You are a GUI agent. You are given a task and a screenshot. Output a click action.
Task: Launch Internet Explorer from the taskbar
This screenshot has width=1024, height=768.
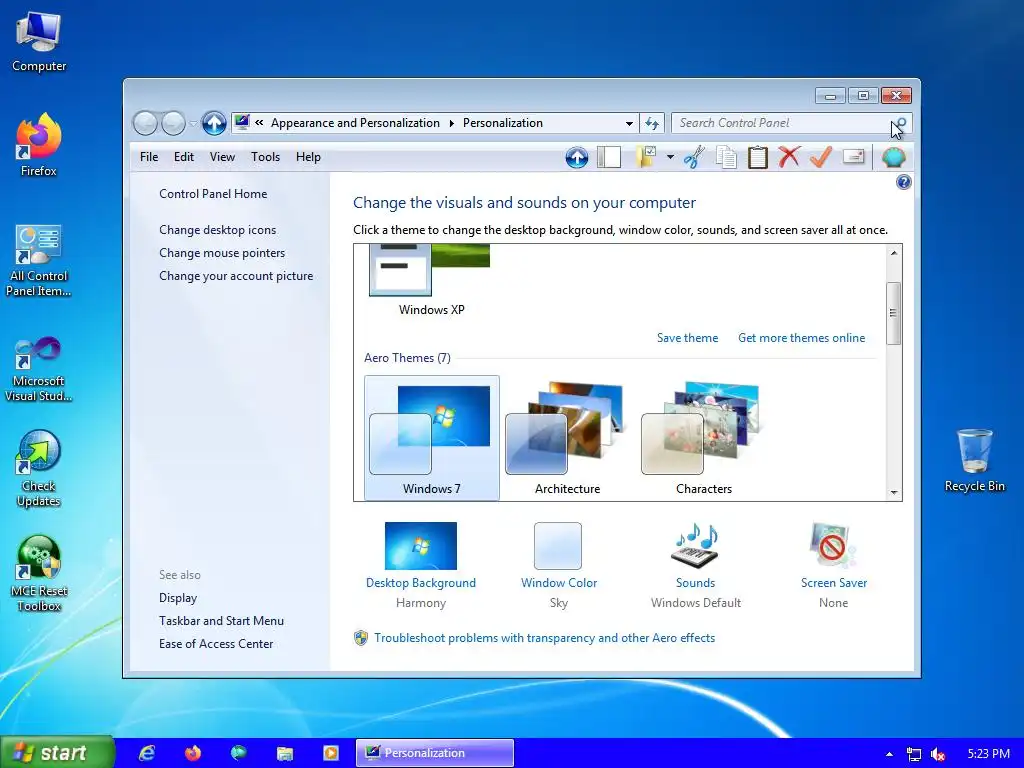[147, 753]
